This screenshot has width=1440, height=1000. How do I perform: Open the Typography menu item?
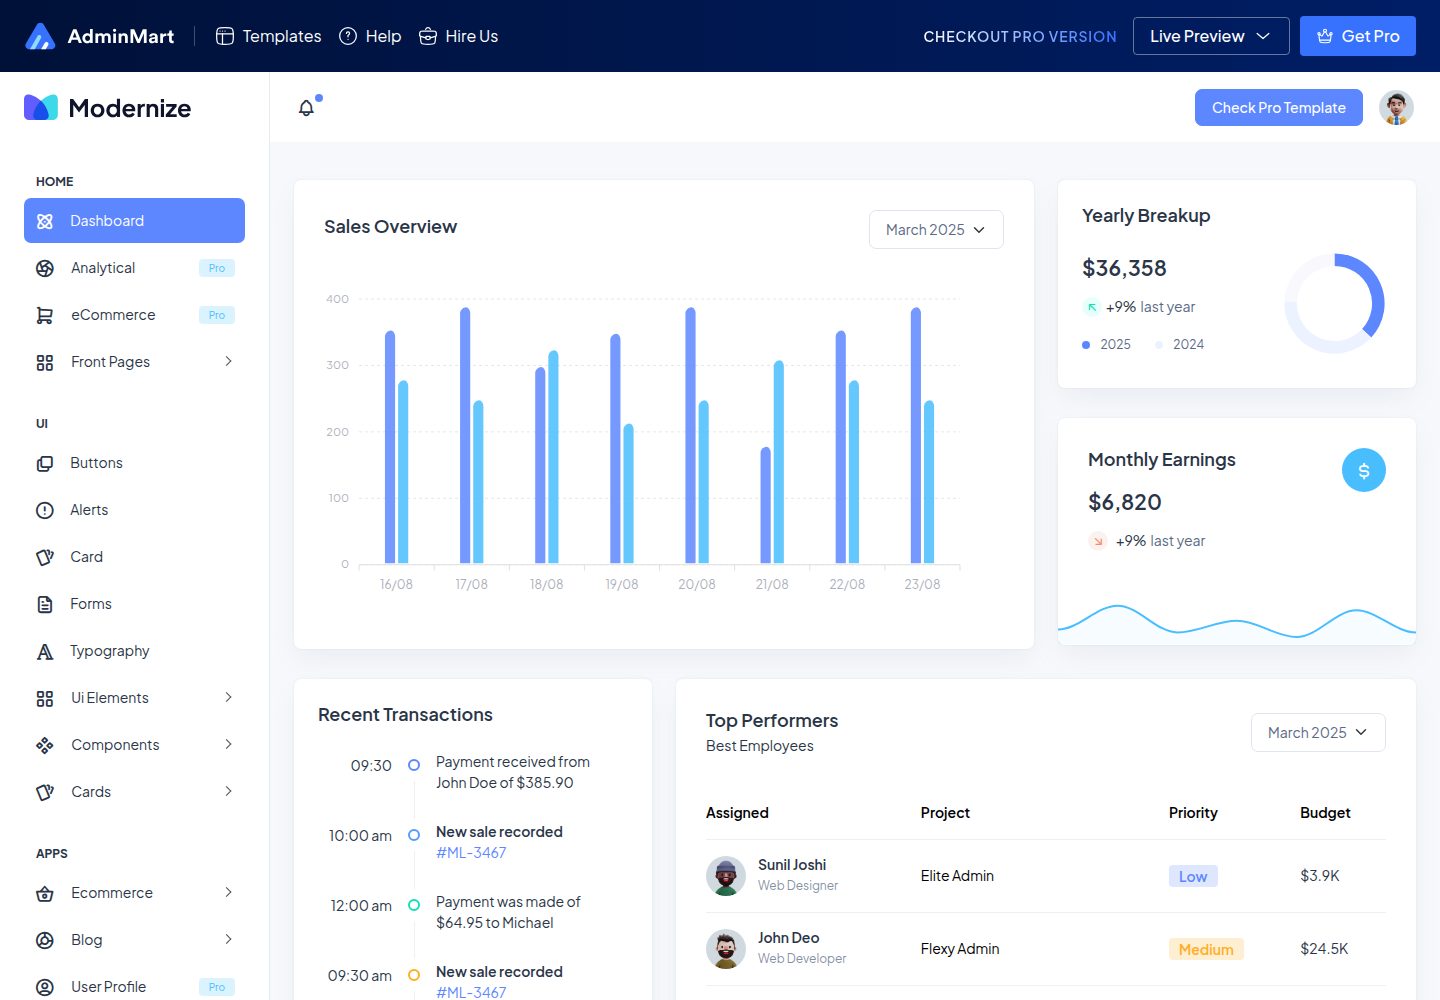(x=134, y=651)
